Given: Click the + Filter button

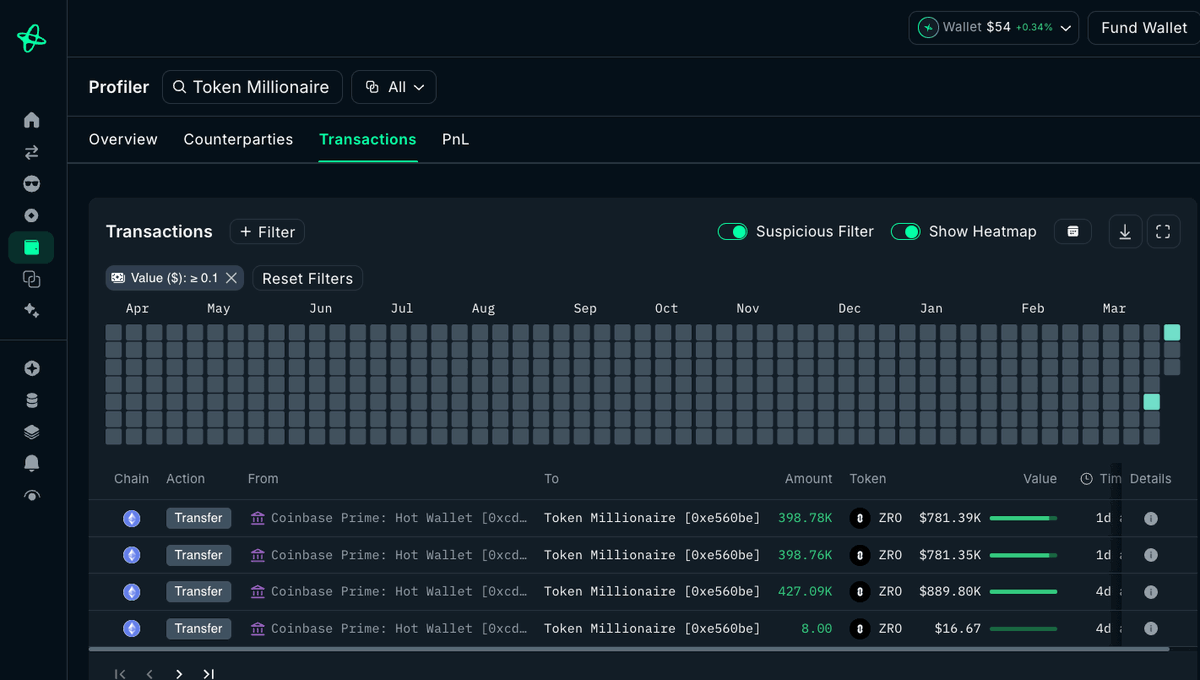Looking at the screenshot, I should click(267, 232).
